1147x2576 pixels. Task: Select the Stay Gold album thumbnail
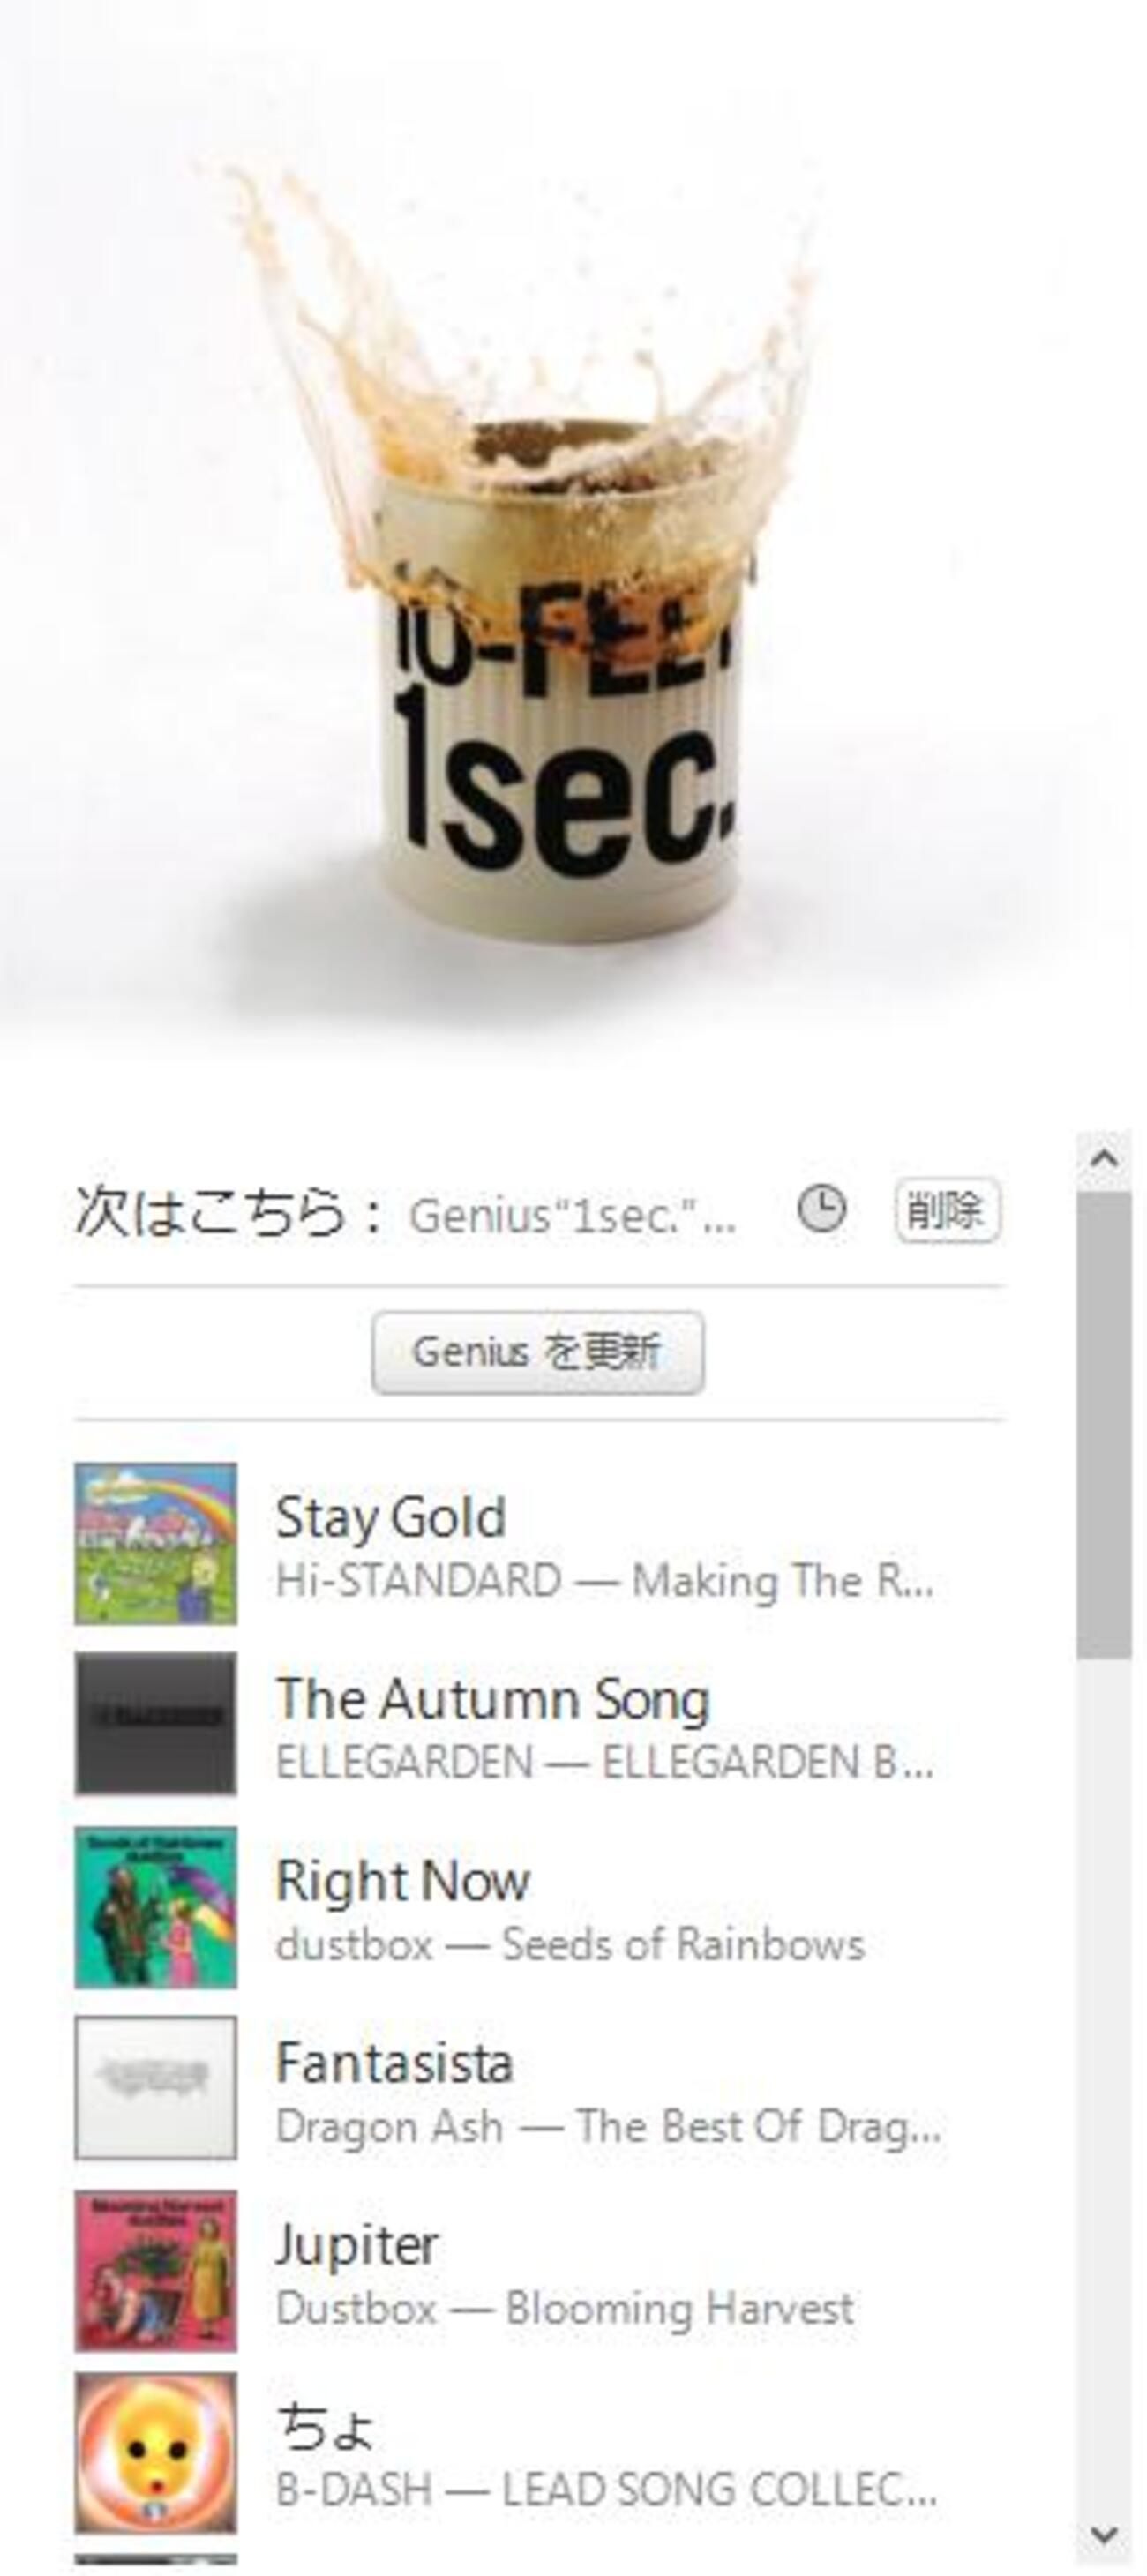click(156, 1543)
